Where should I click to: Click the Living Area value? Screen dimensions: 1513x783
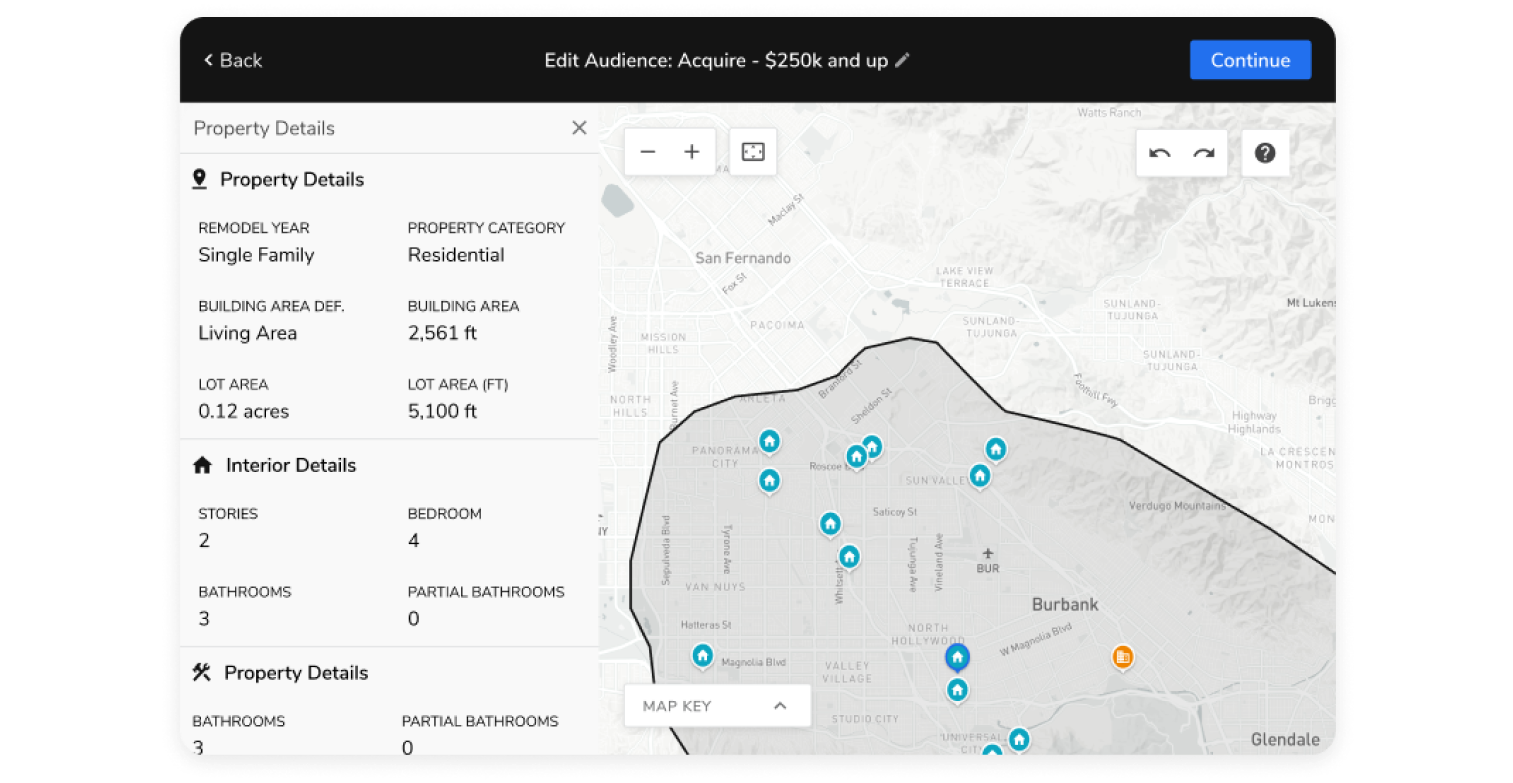pyautogui.click(x=247, y=333)
